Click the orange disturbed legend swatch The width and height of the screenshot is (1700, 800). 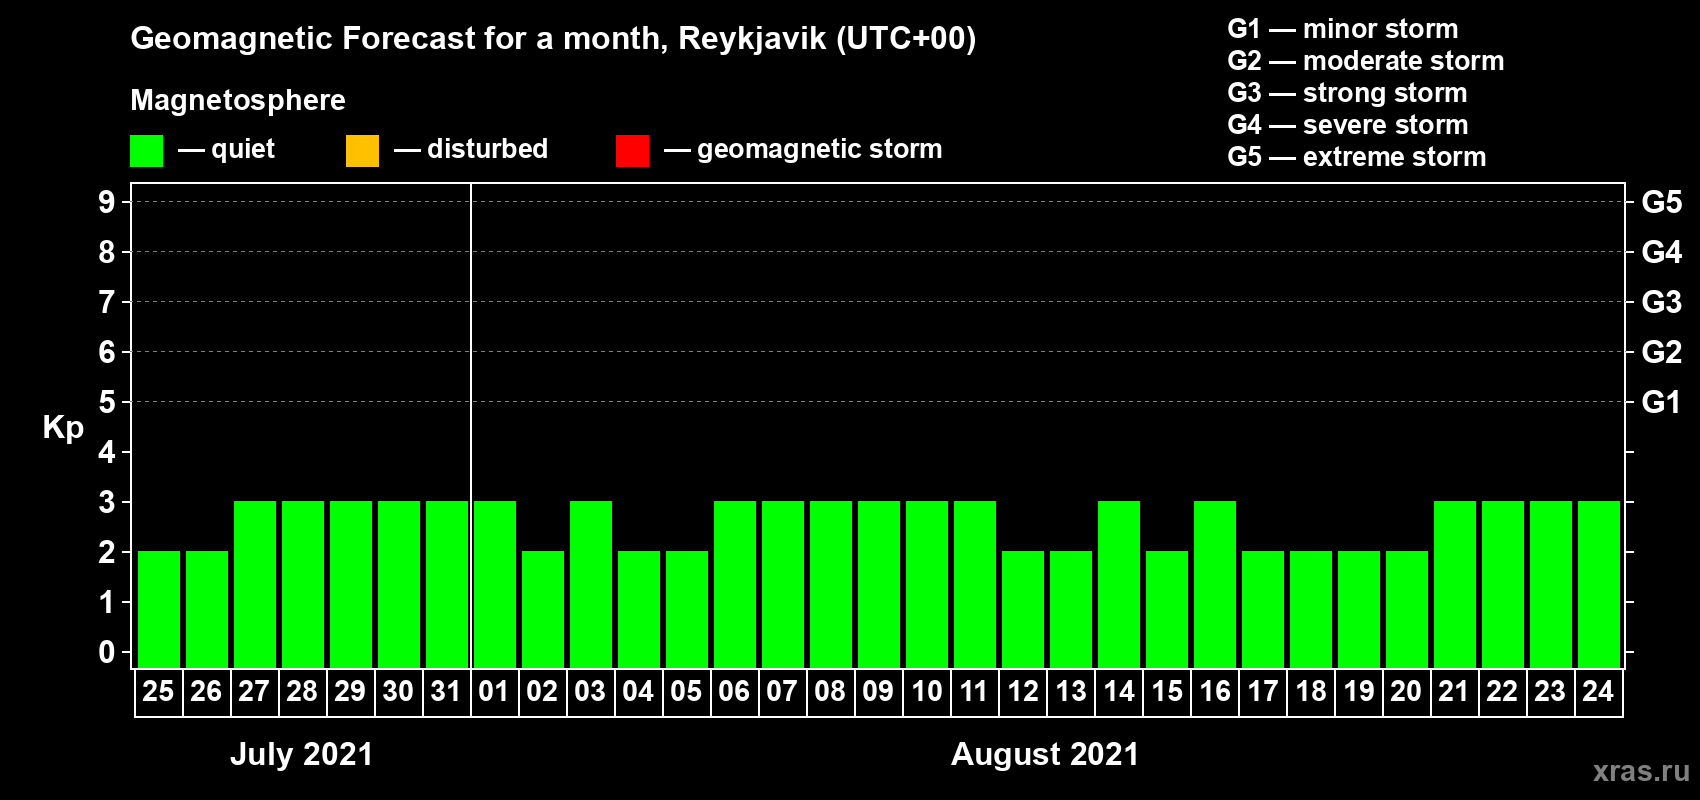[362, 151]
